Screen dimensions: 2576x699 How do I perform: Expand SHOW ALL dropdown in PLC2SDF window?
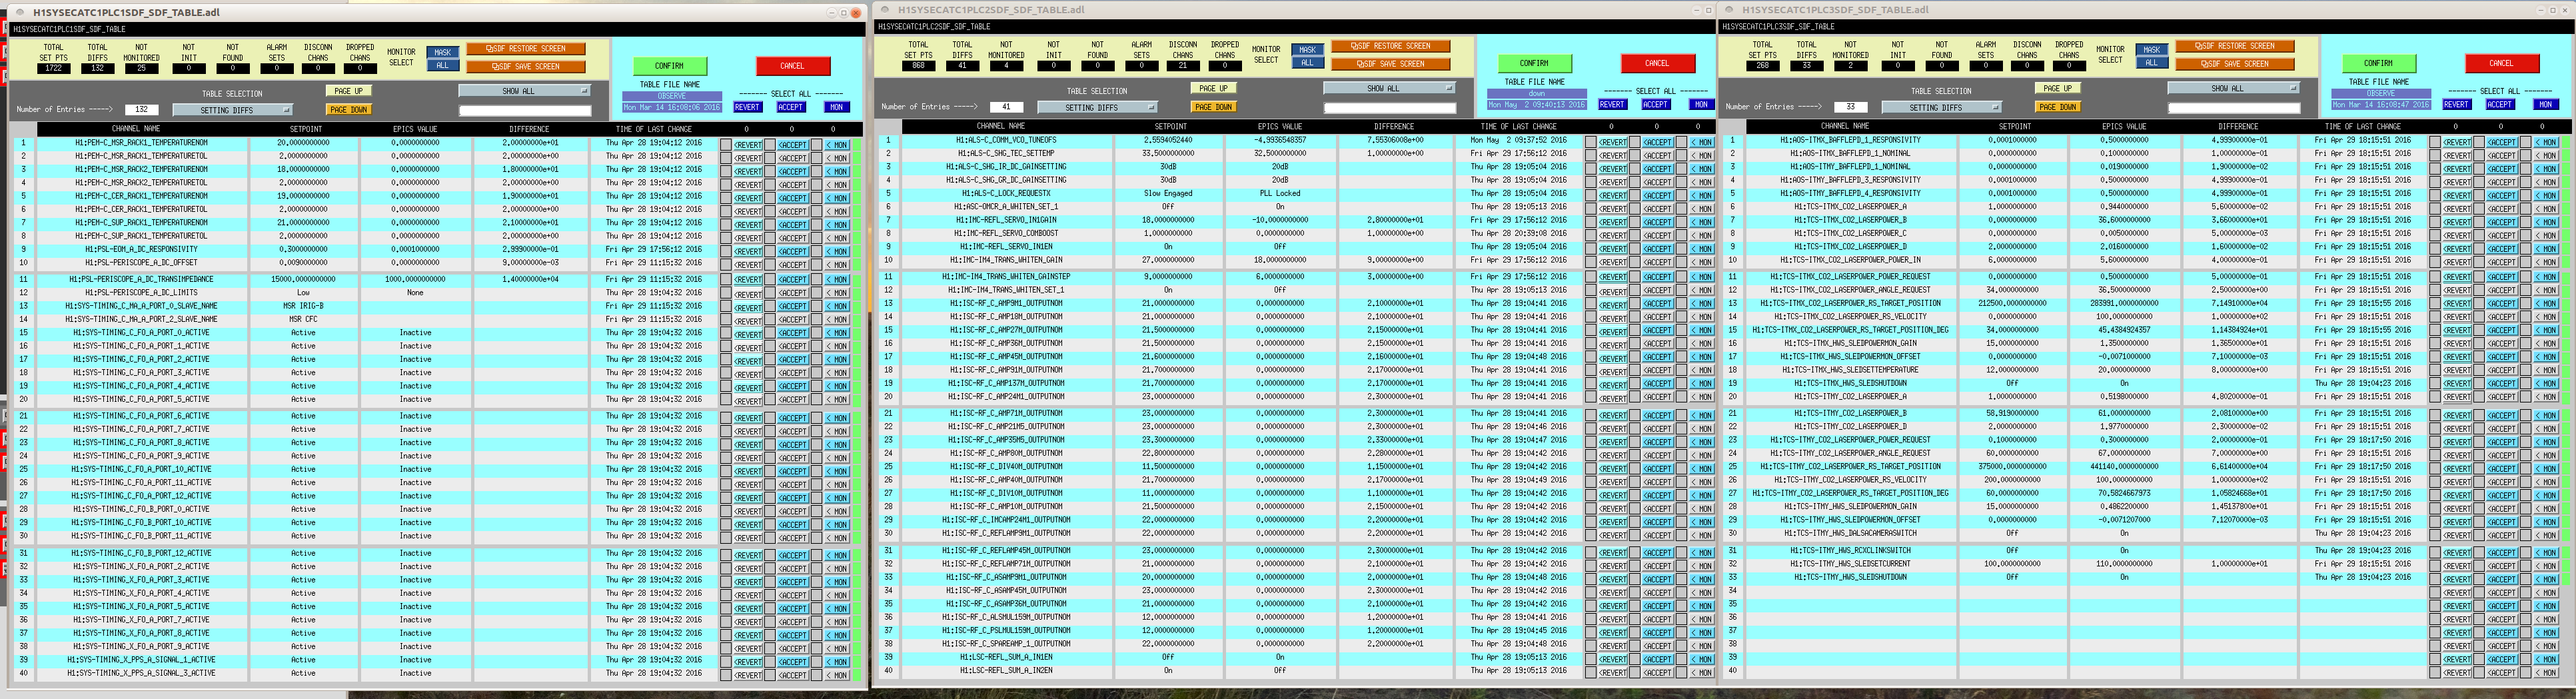tap(1389, 88)
